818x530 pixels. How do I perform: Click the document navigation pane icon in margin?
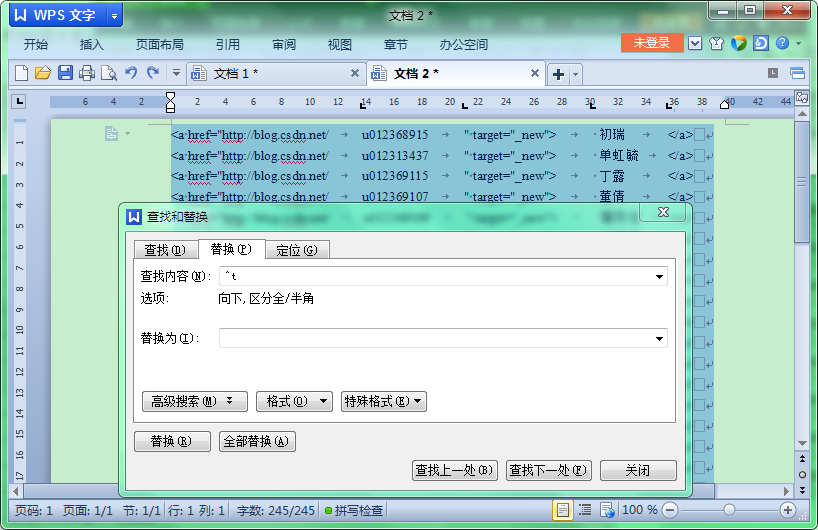point(111,134)
